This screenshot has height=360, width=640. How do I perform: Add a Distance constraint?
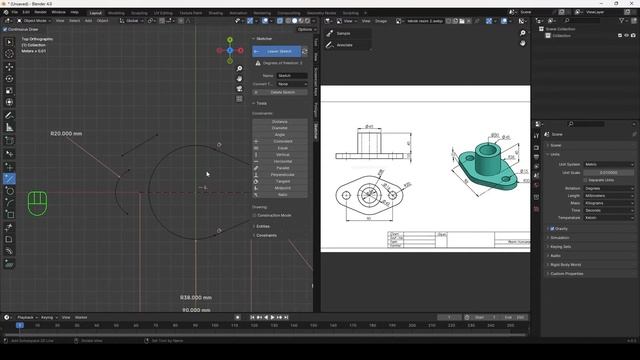[280, 122]
